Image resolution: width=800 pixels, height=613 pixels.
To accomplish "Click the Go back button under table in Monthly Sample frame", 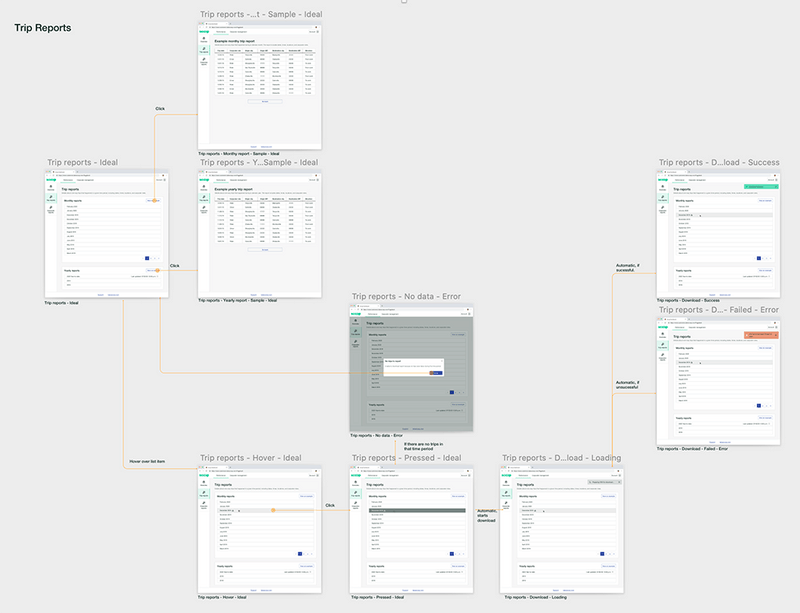I will coord(265,102).
